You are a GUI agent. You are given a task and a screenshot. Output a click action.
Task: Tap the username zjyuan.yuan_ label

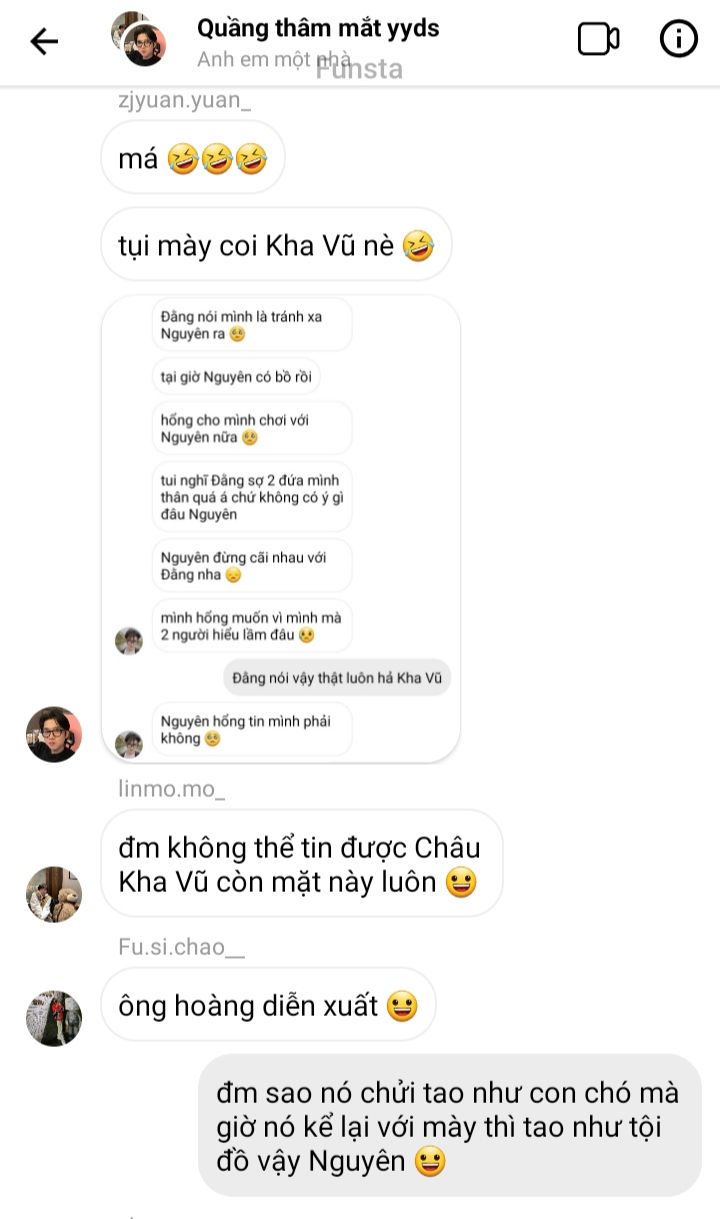(185, 101)
